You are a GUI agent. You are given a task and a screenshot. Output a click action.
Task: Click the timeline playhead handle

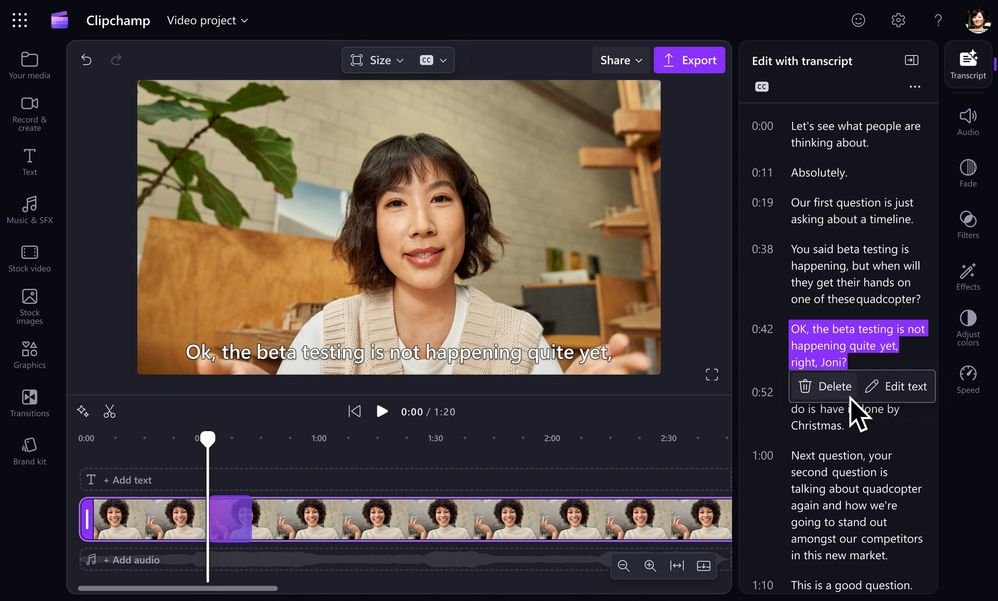(208, 439)
